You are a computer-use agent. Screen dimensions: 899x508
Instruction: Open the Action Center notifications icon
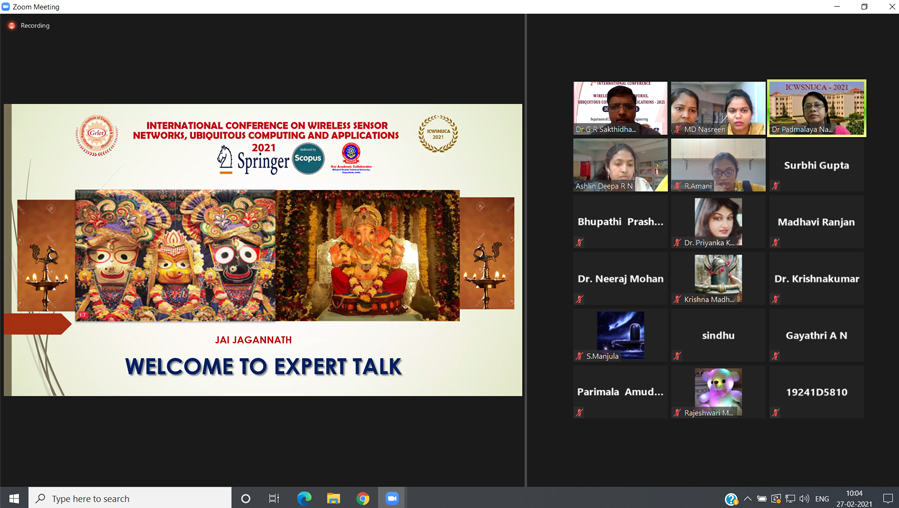click(x=887, y=498)
